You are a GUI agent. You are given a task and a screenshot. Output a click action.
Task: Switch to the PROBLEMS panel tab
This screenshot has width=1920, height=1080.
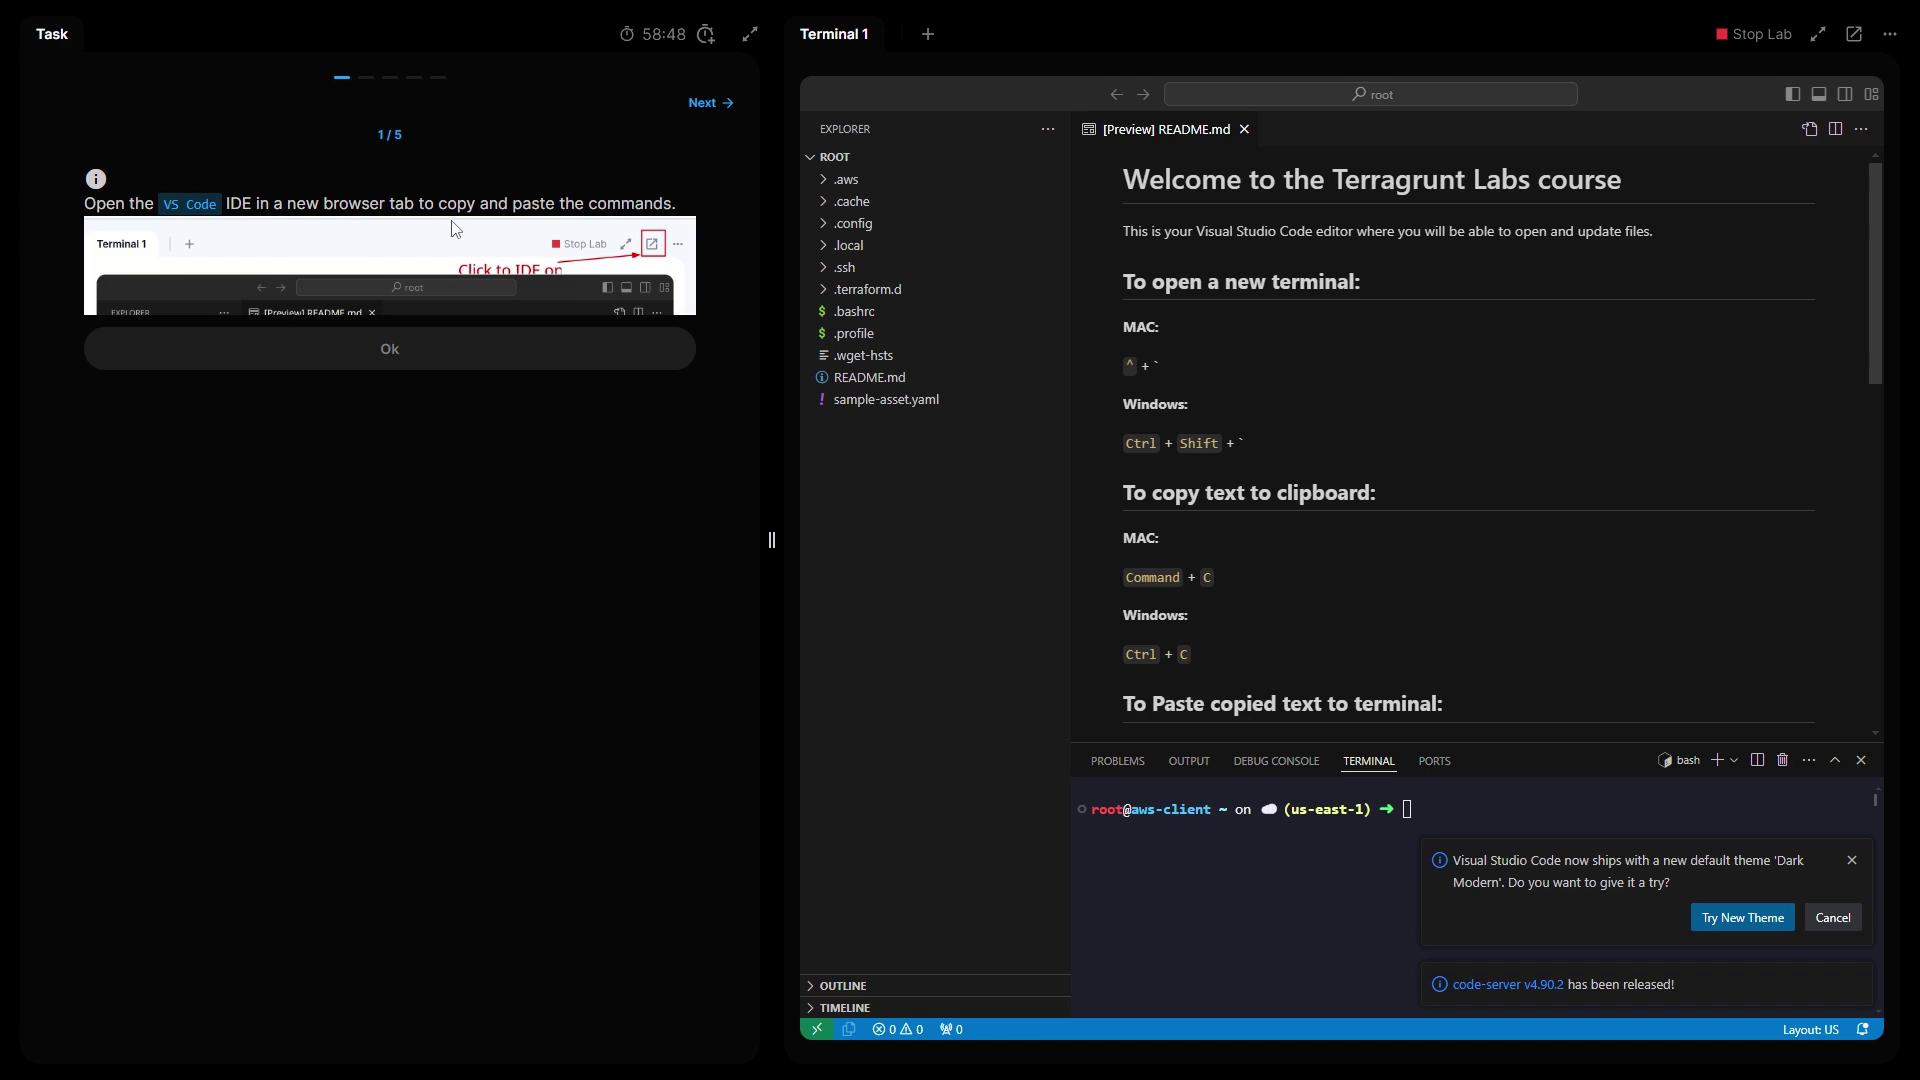click(x=1117, y=761)
